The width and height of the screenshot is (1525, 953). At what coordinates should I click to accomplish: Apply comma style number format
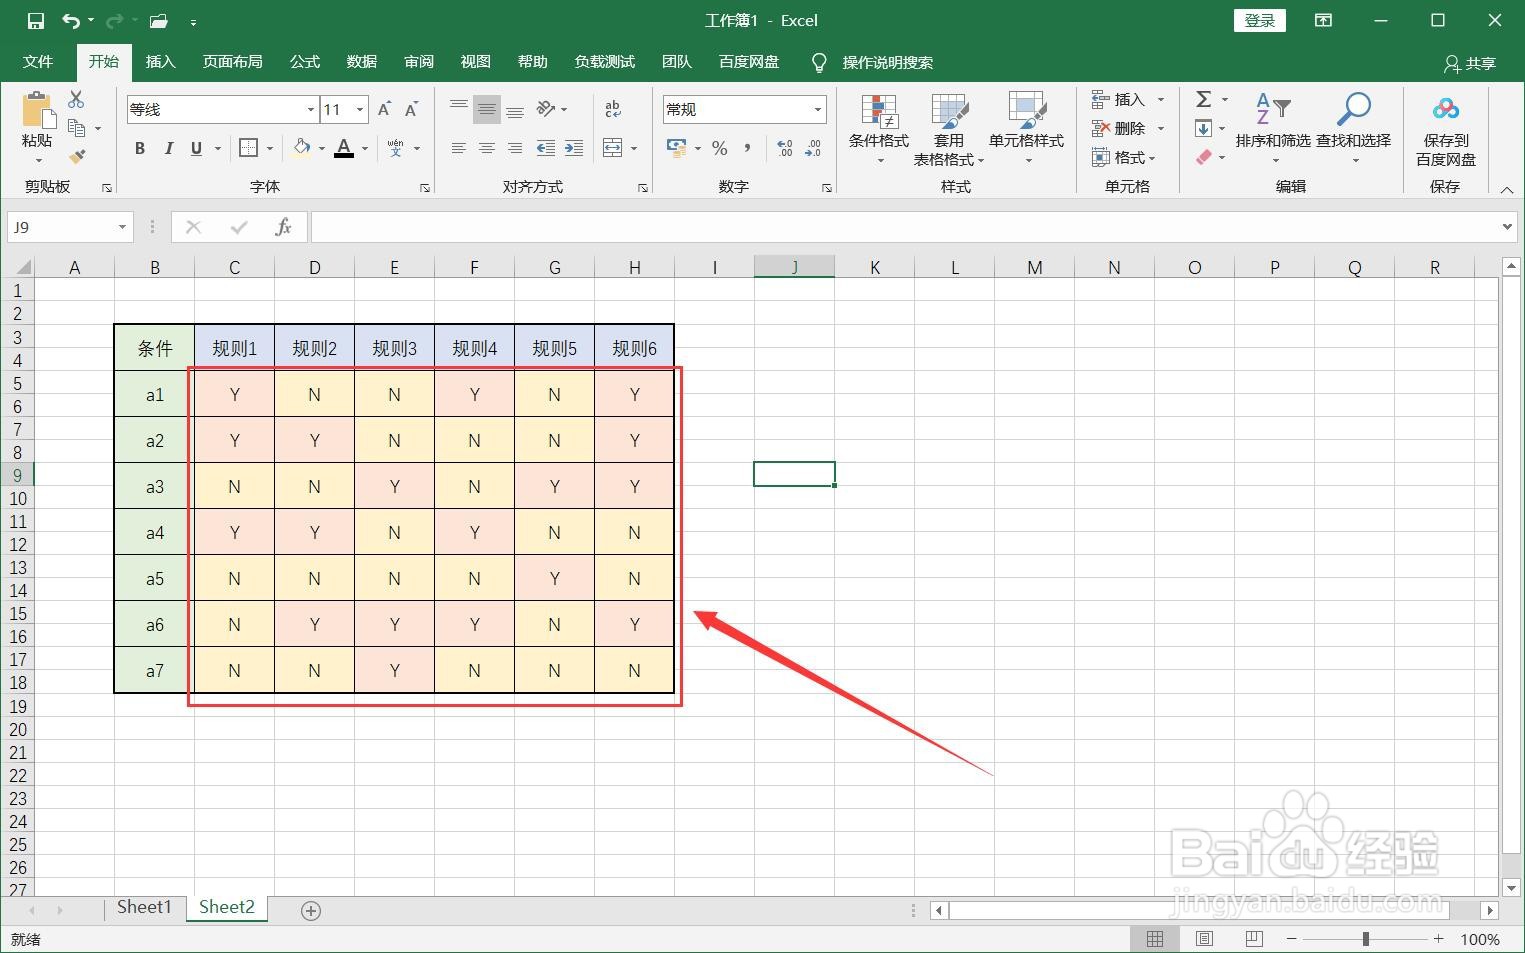(x=748, y=148)
